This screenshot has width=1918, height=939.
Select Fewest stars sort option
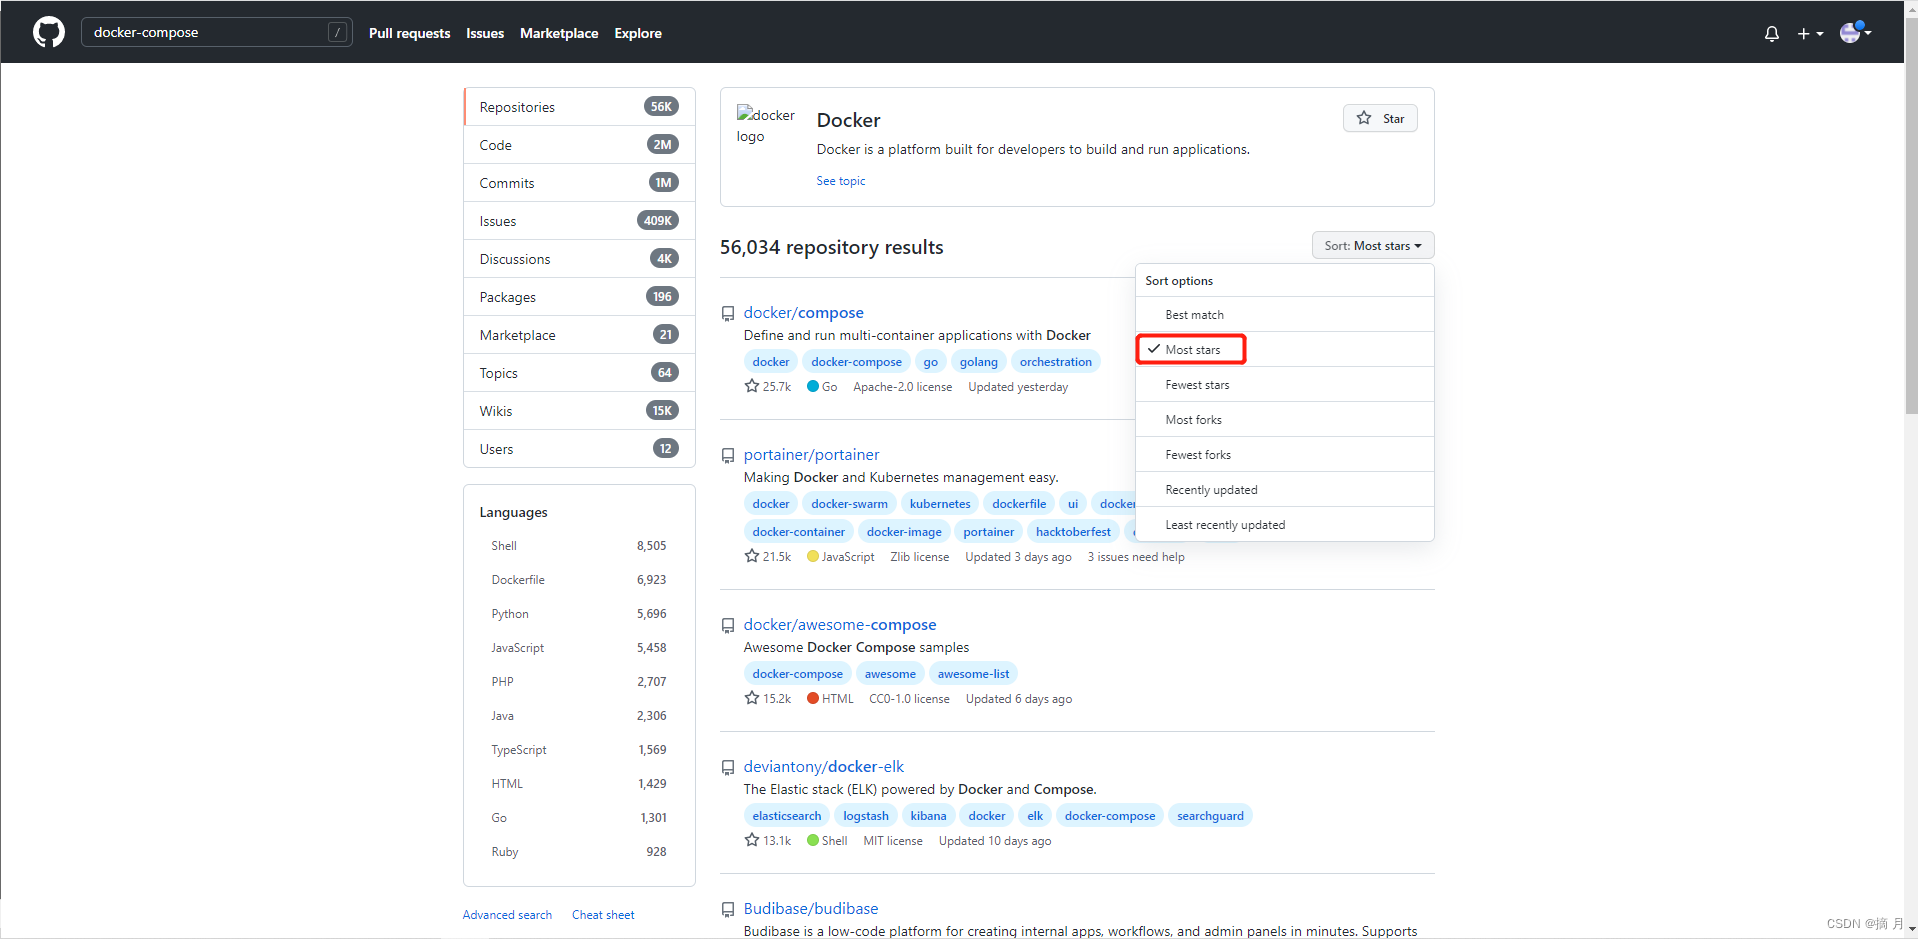click(1285, 384)
